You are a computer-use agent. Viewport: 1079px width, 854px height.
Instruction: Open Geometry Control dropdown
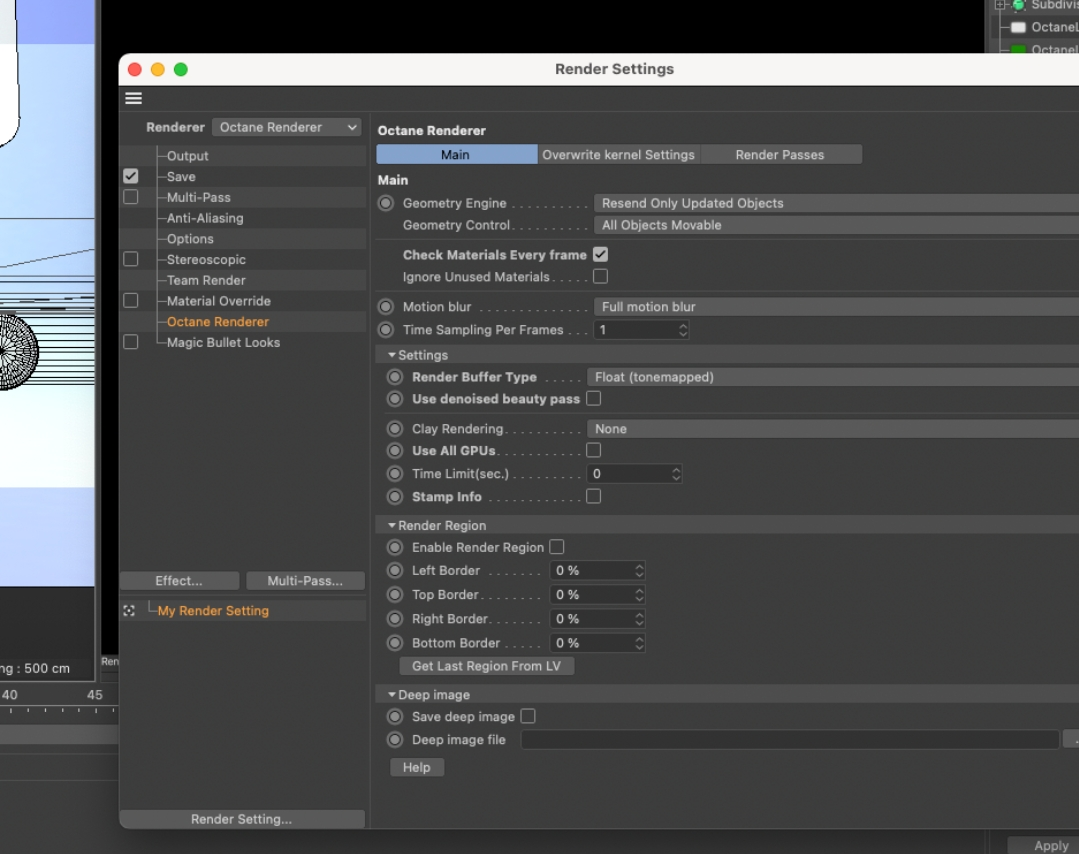pos(836,225)
